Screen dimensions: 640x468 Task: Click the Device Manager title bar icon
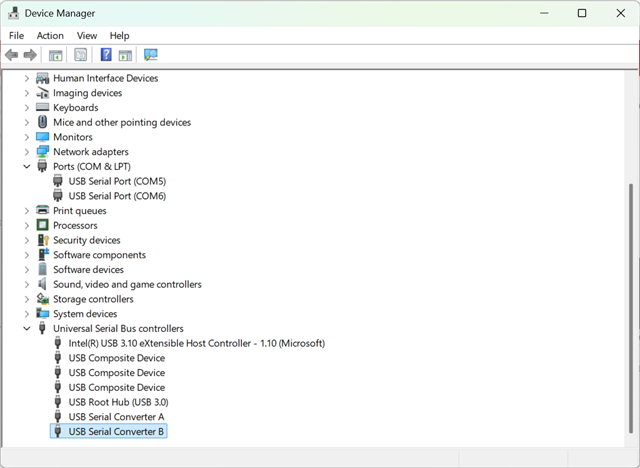(x=13, y=13)
